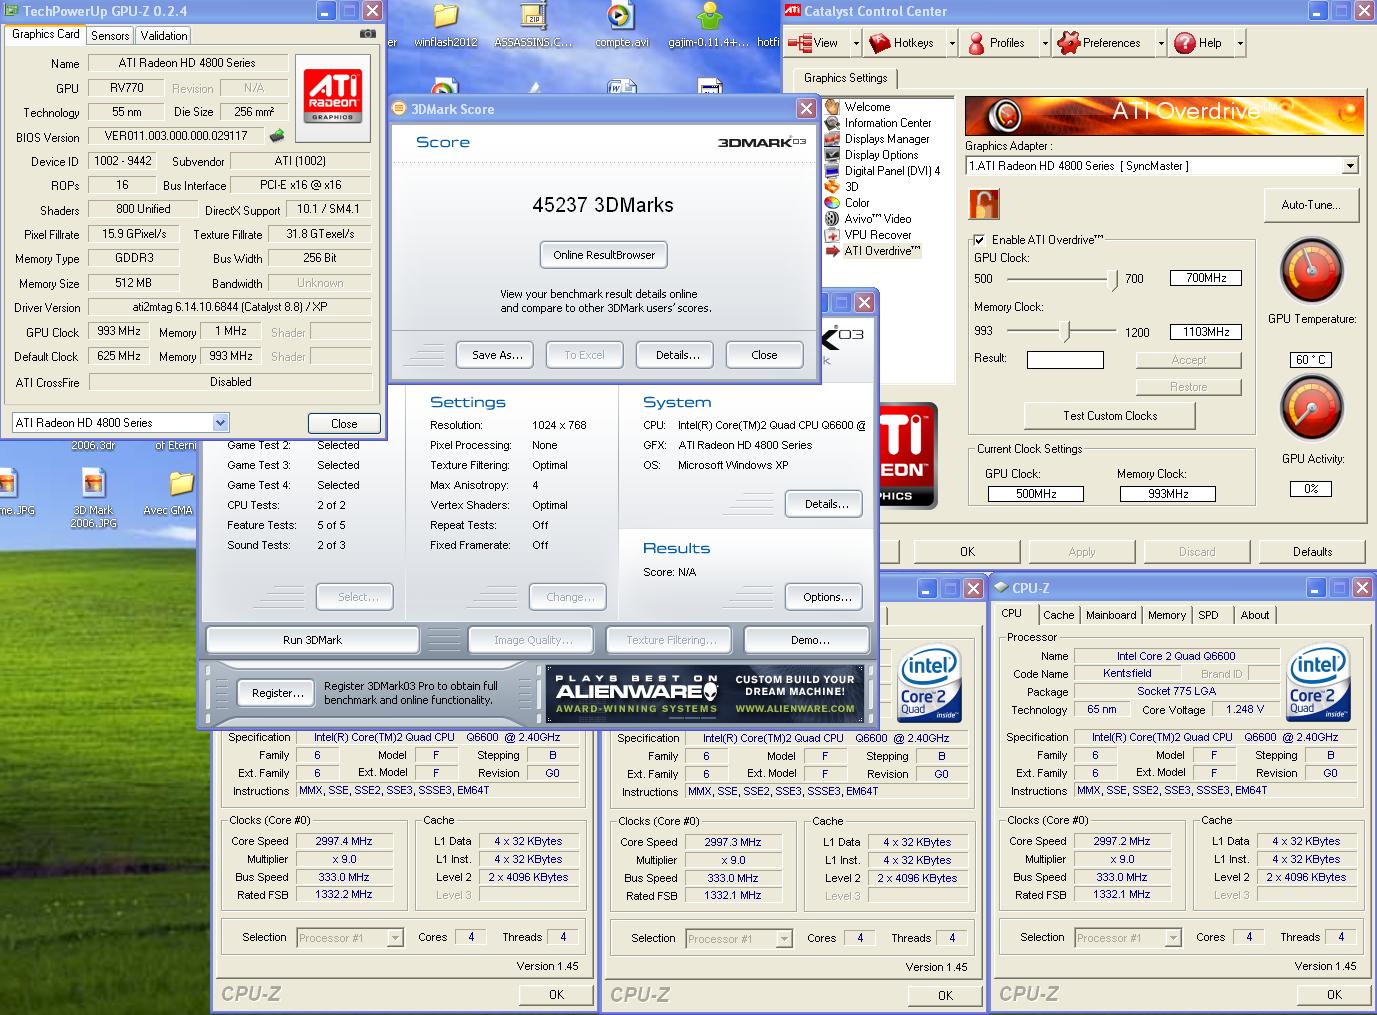Click the Overdrive Result field
1377x1015 pixels.
[1065, 360]
